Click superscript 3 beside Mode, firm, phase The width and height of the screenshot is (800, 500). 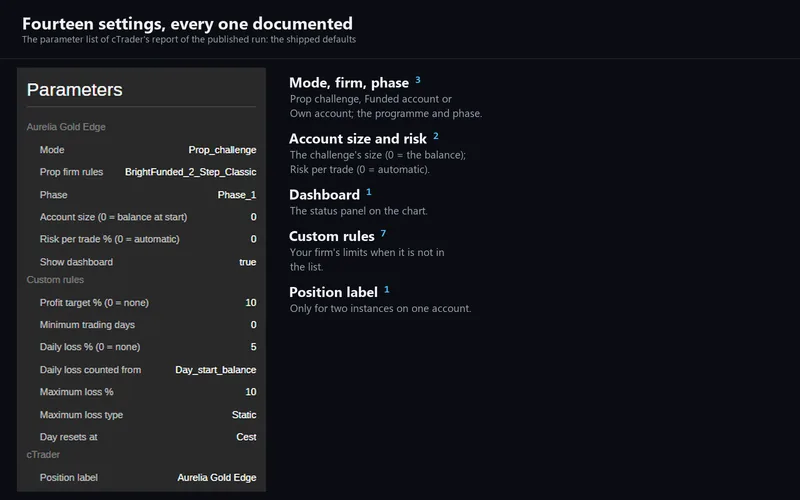418,80
